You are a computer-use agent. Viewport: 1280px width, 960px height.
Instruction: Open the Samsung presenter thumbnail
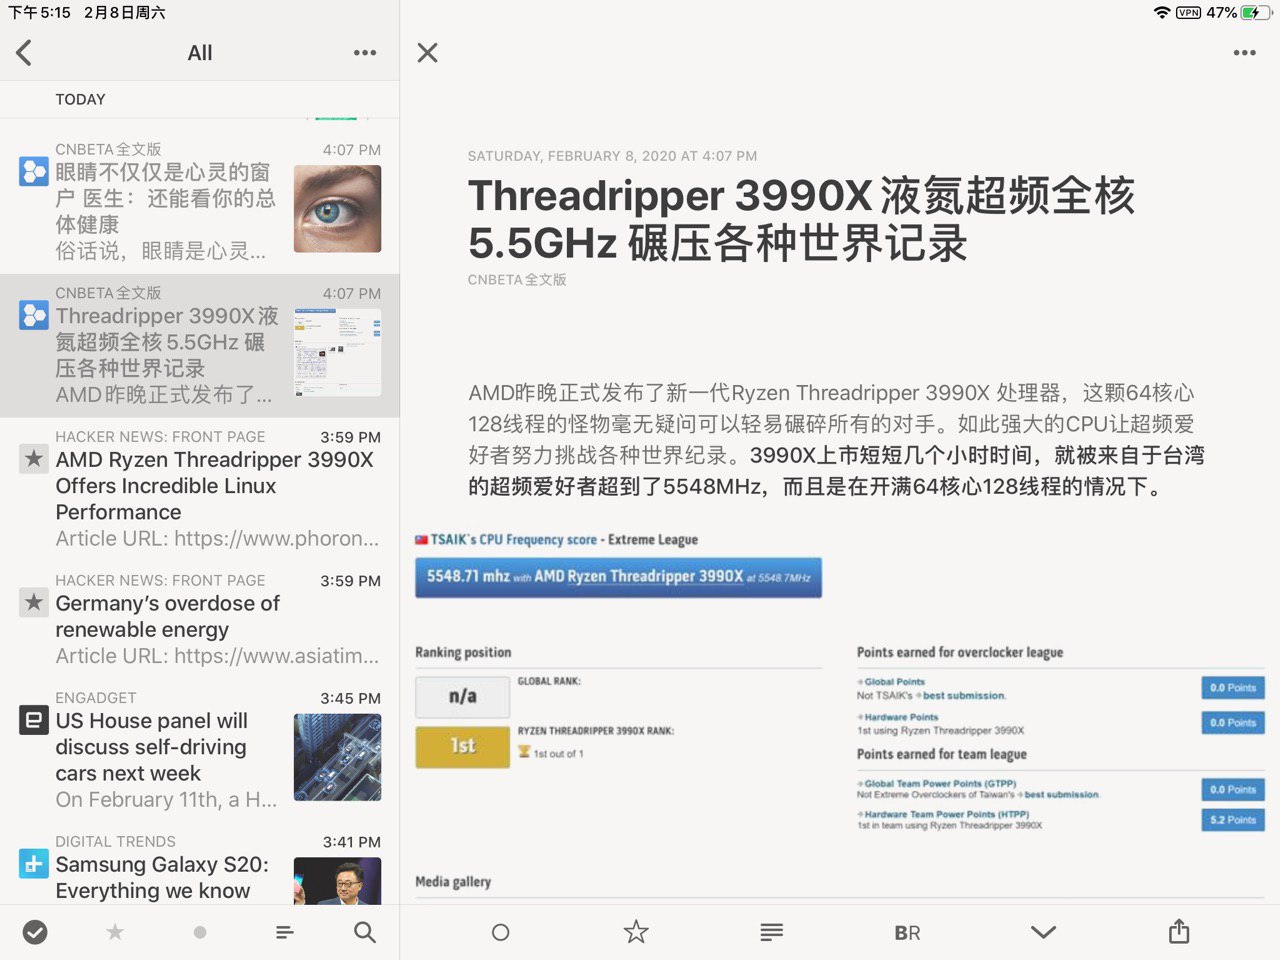pyautogui.click(x=337, y=881)
